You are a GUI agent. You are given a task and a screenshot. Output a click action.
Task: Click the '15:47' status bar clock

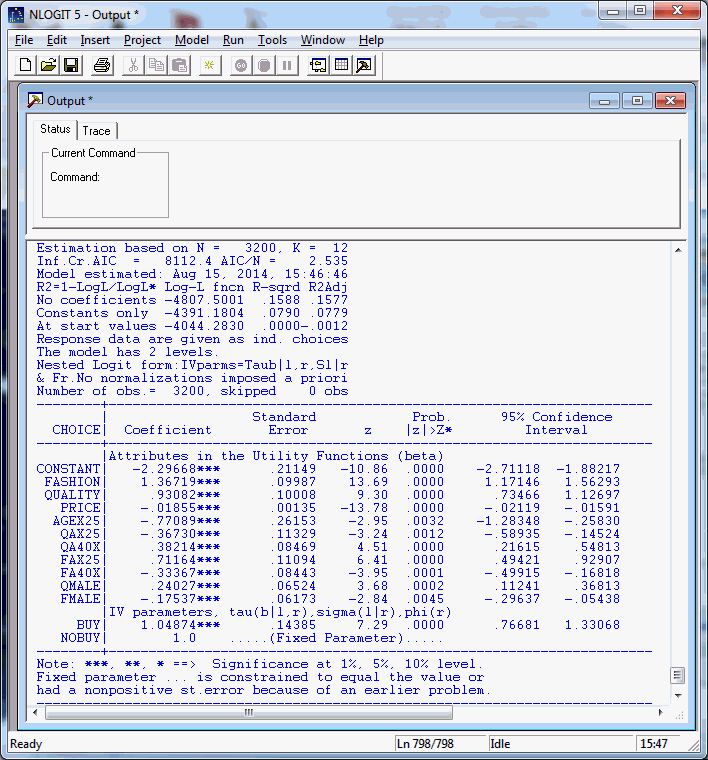coord(654,744)
